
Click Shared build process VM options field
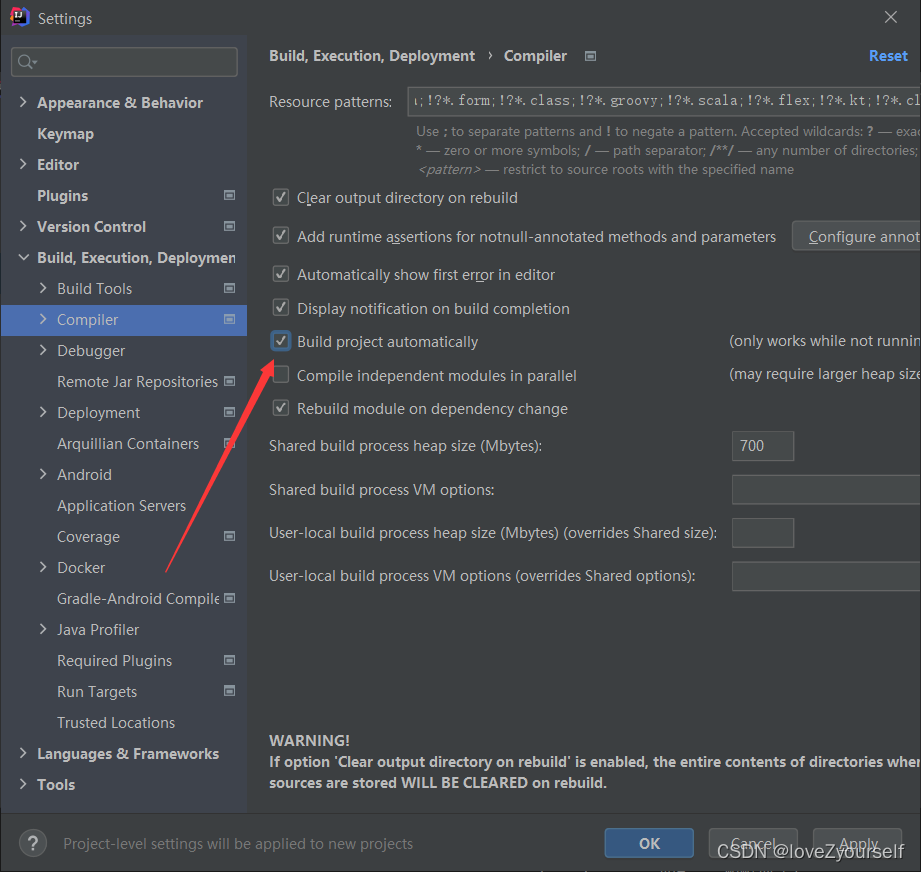click(x=826, y=489)
